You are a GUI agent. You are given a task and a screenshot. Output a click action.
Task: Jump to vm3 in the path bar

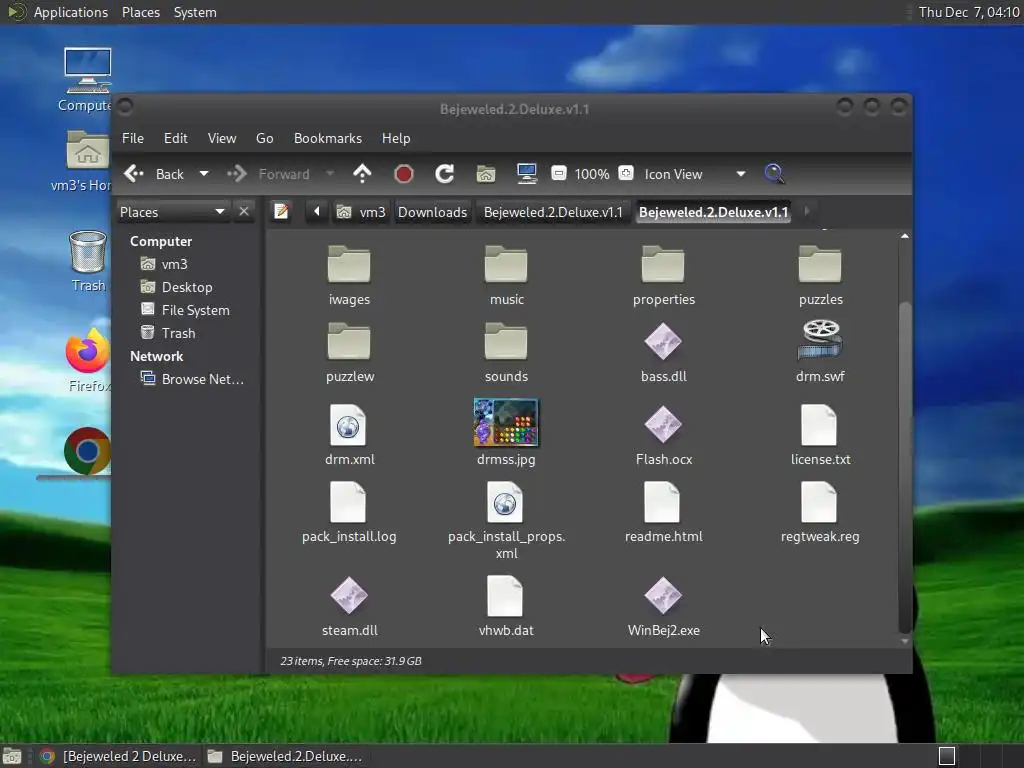point(361,212)
